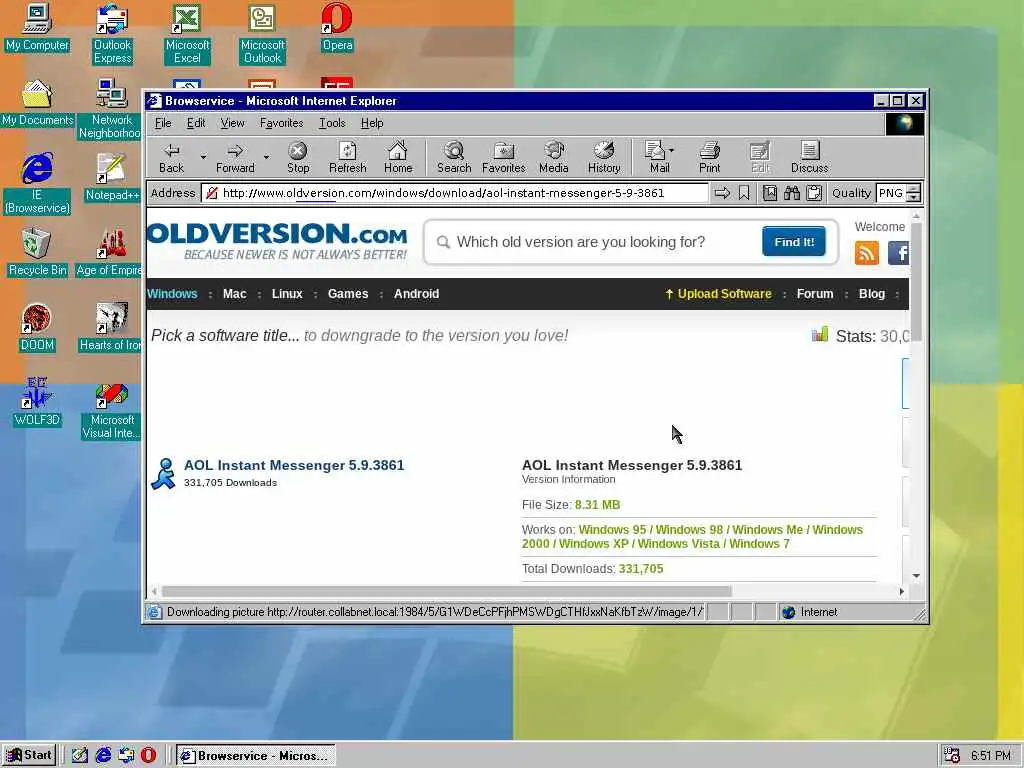Select the Recycle Bin desktop icon
This screenshot has height=768, width=1024.
click(37, 253)
